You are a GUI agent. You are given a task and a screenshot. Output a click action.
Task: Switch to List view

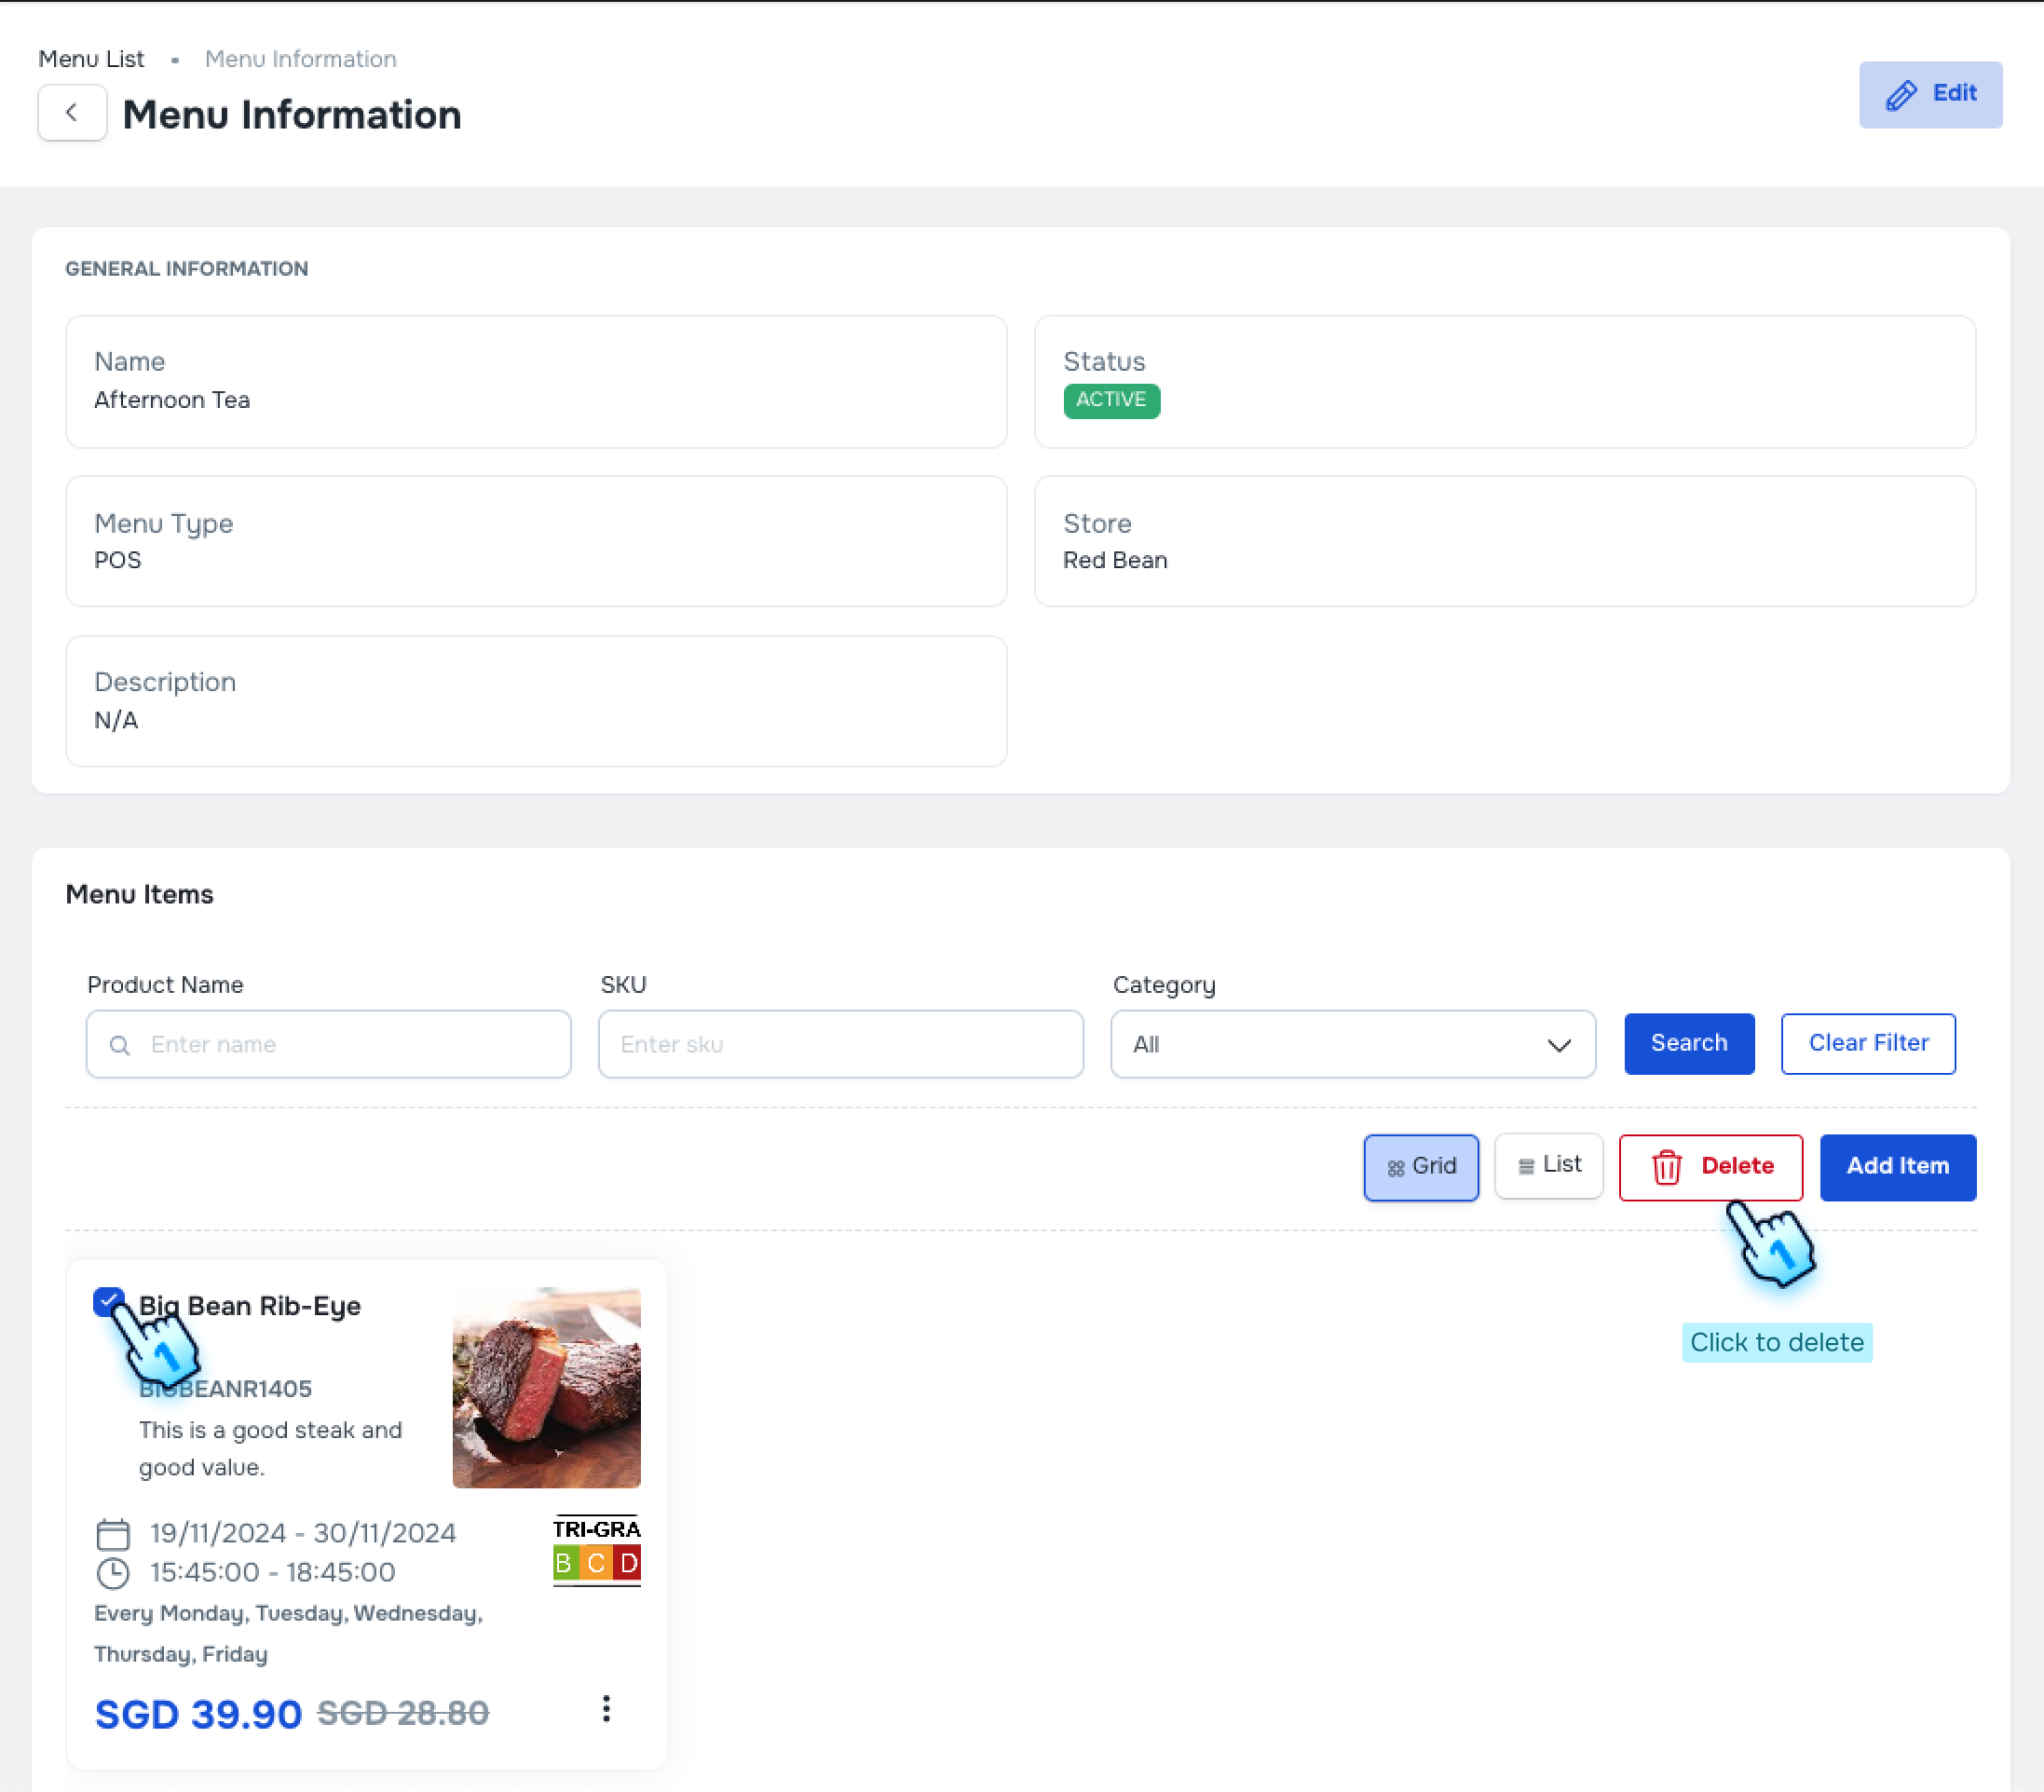pyautogui.click(x=1548, y=1165)
